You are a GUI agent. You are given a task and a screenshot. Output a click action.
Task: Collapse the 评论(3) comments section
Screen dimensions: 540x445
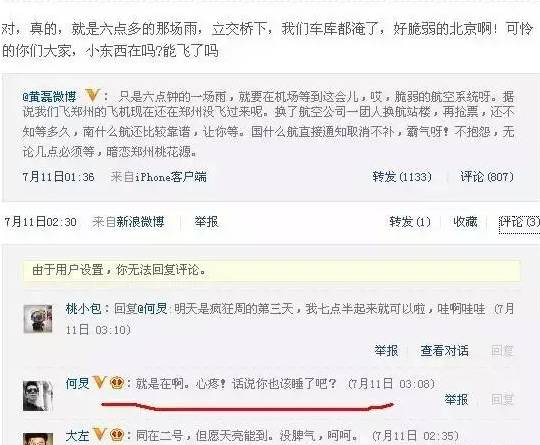pos(519,221)
